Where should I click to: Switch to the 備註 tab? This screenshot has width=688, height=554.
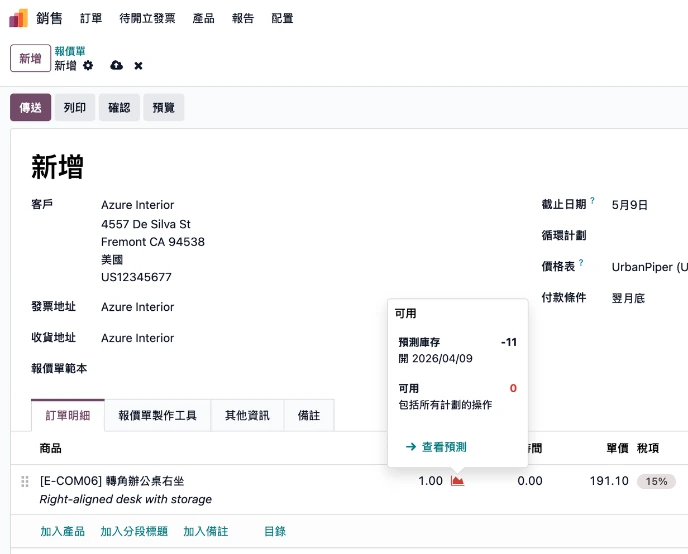pyautogui.click(x=309, y=415)
